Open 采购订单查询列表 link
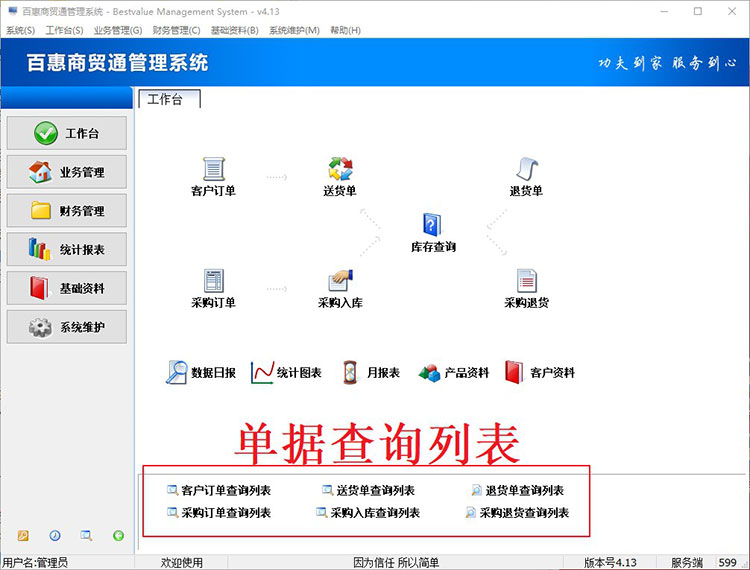Viewport: 750px width, 570px height. point(219,513)
